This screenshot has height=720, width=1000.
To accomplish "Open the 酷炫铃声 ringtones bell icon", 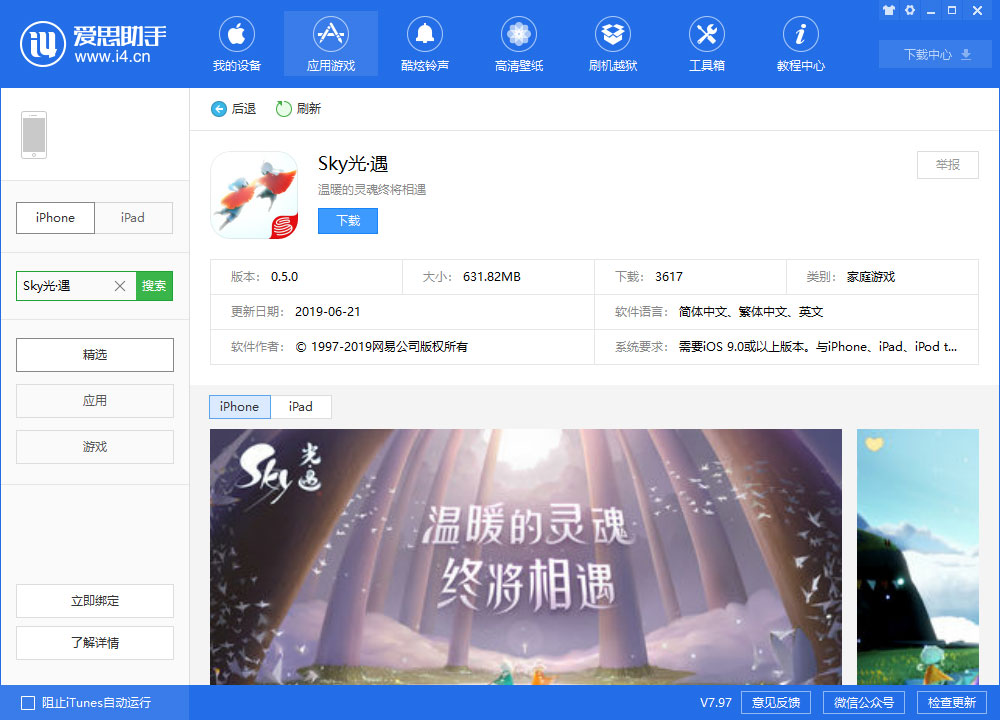I will 425,35.
